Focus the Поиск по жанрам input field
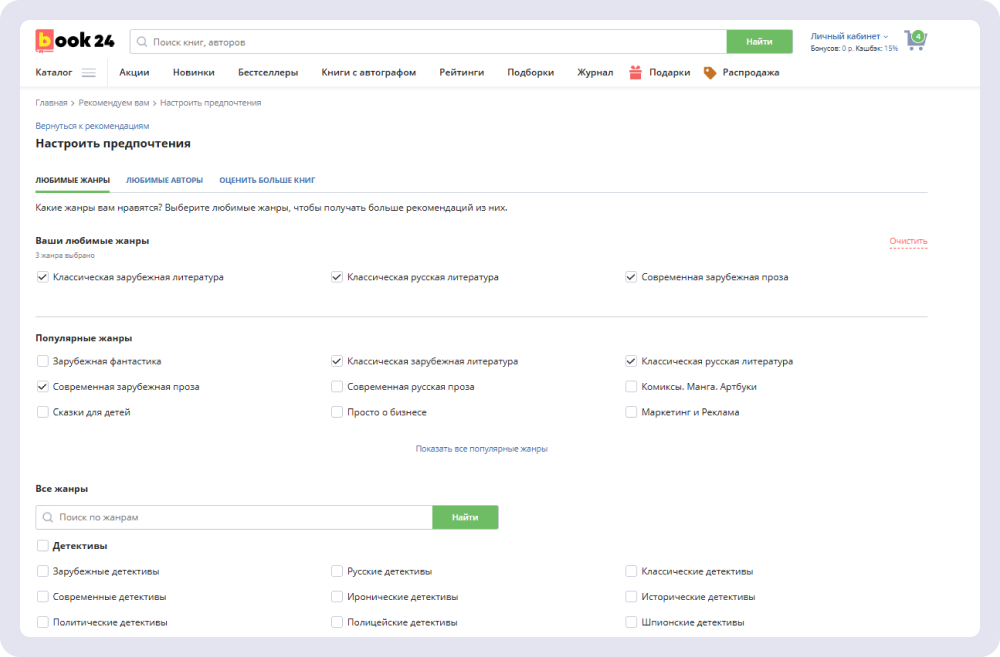 [240, 517]
